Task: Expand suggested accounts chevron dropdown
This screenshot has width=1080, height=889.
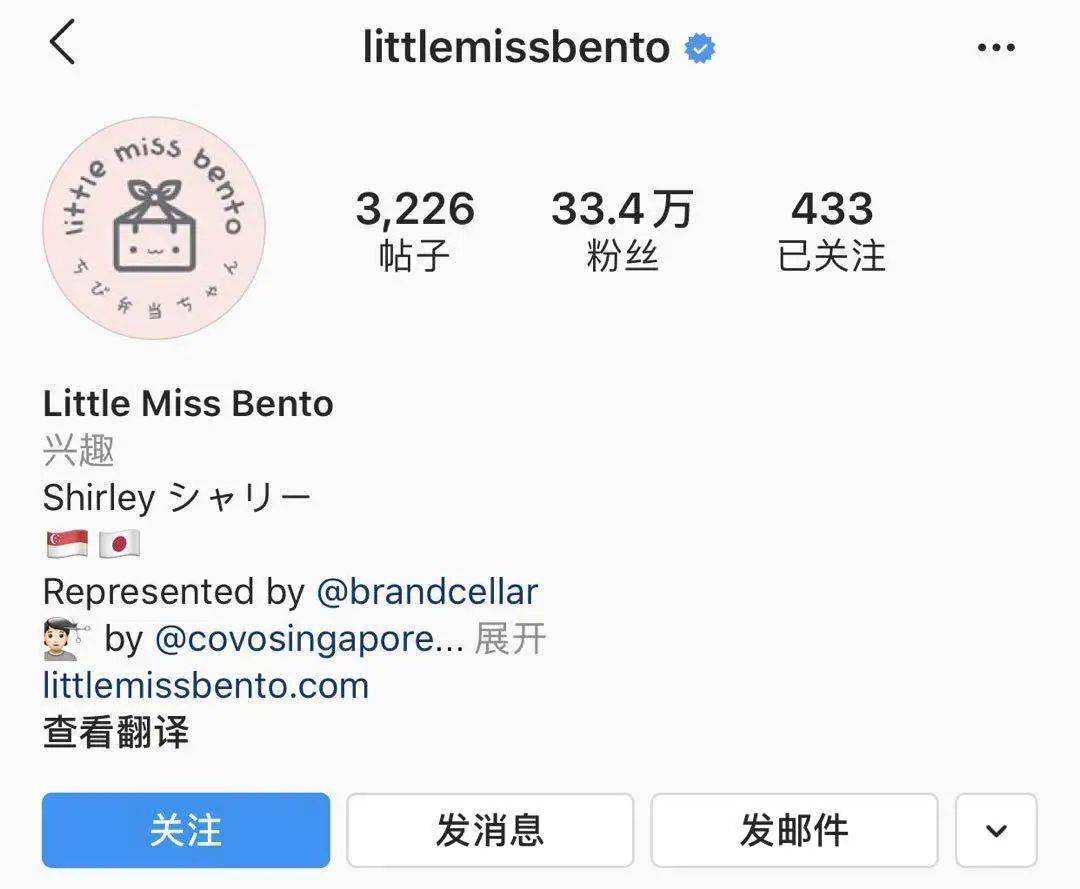Action: point(996,830)
